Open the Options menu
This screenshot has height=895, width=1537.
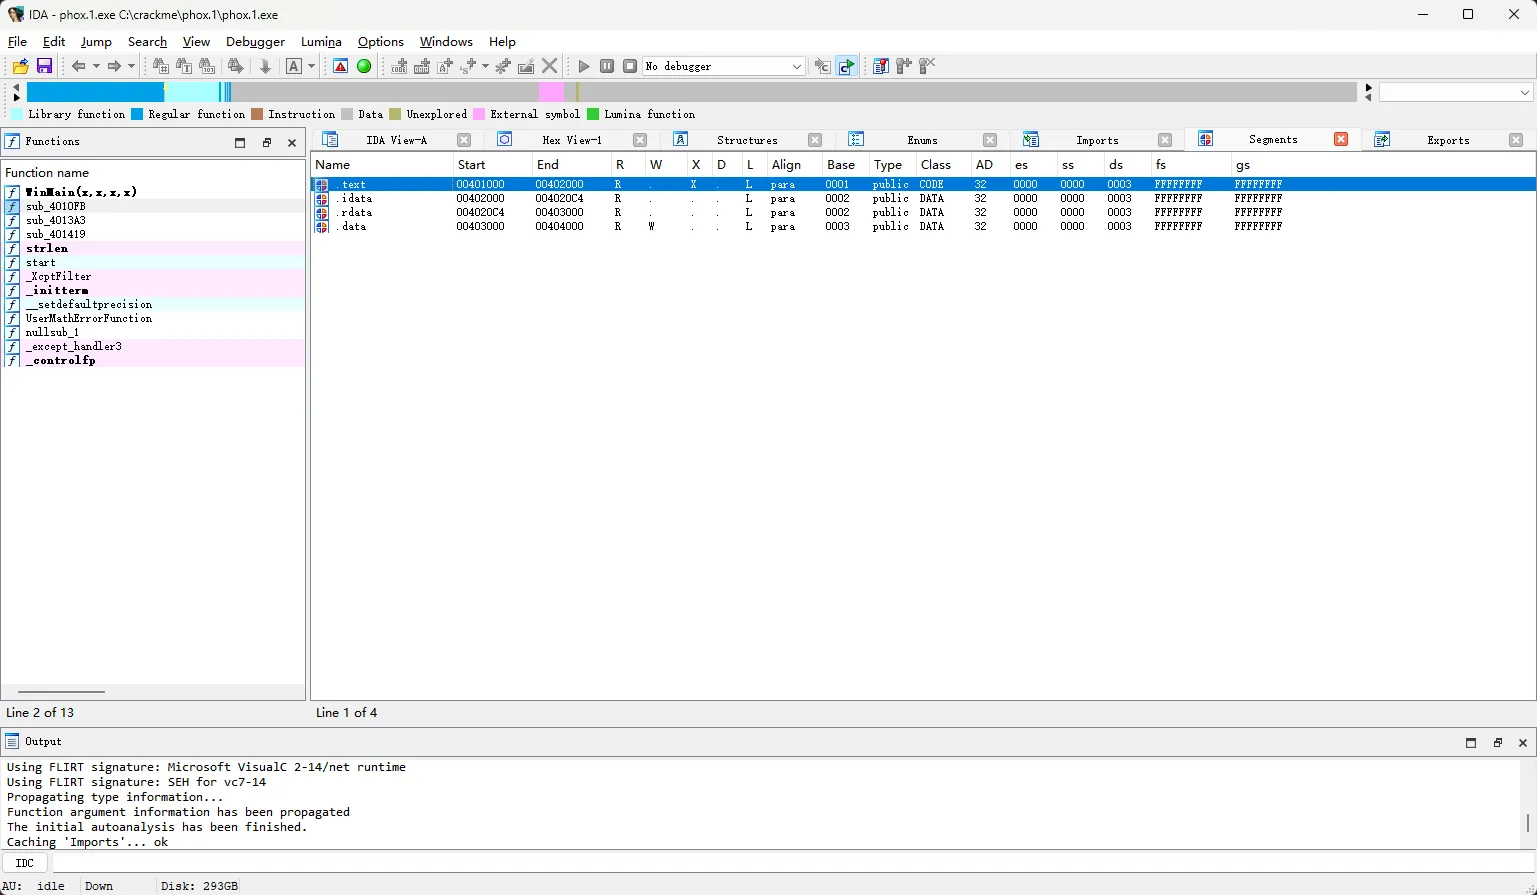point(381,42)
